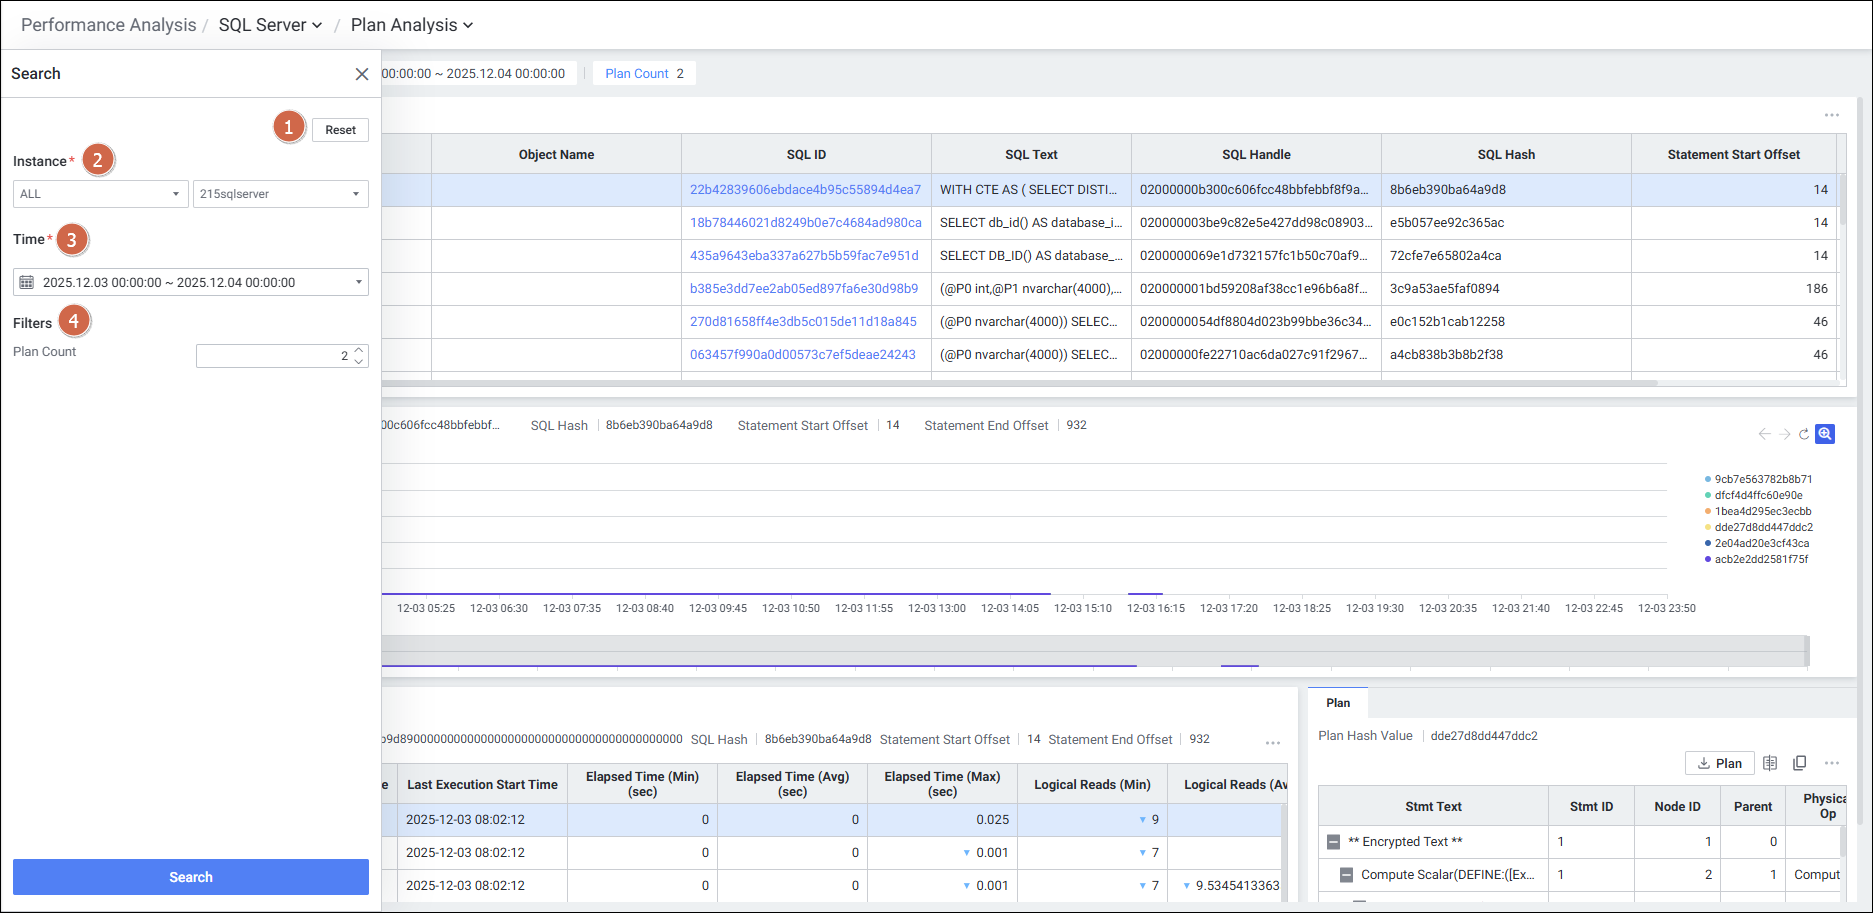Click the Plan Count number input field

272,356
